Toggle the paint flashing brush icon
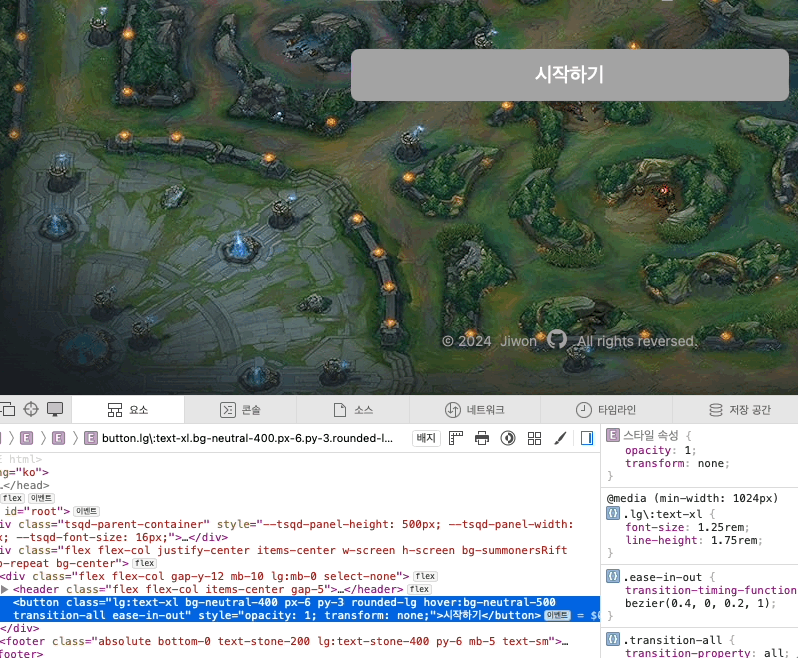 click(560, 438)
